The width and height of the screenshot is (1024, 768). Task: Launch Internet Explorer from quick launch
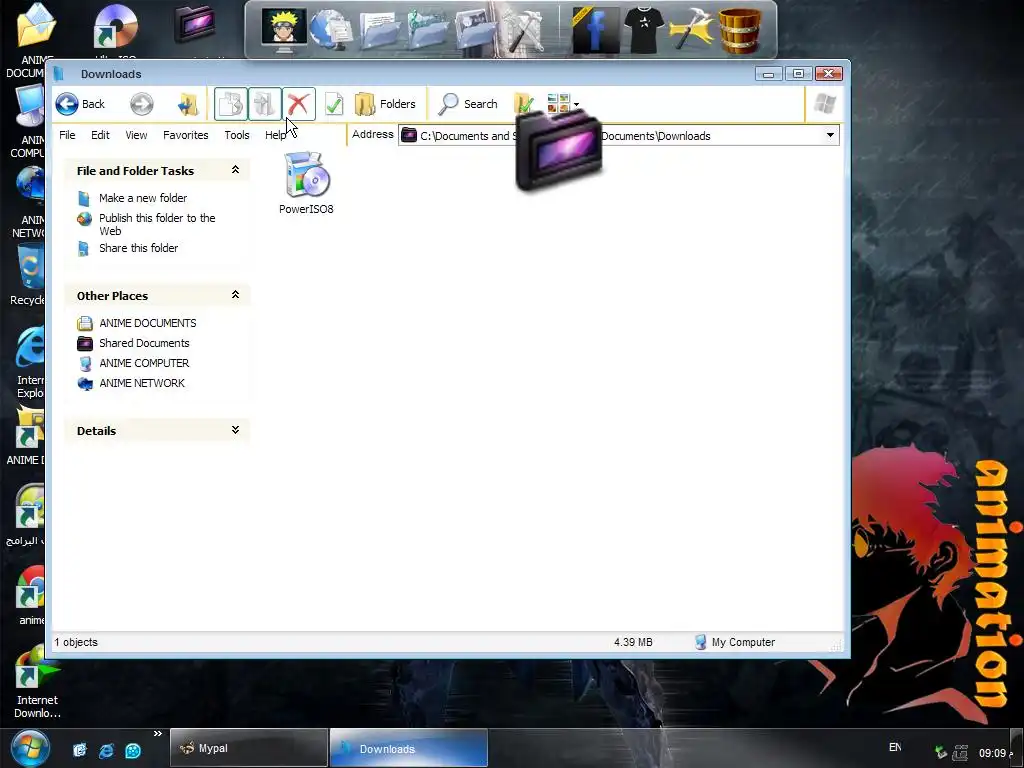(106, 750)
